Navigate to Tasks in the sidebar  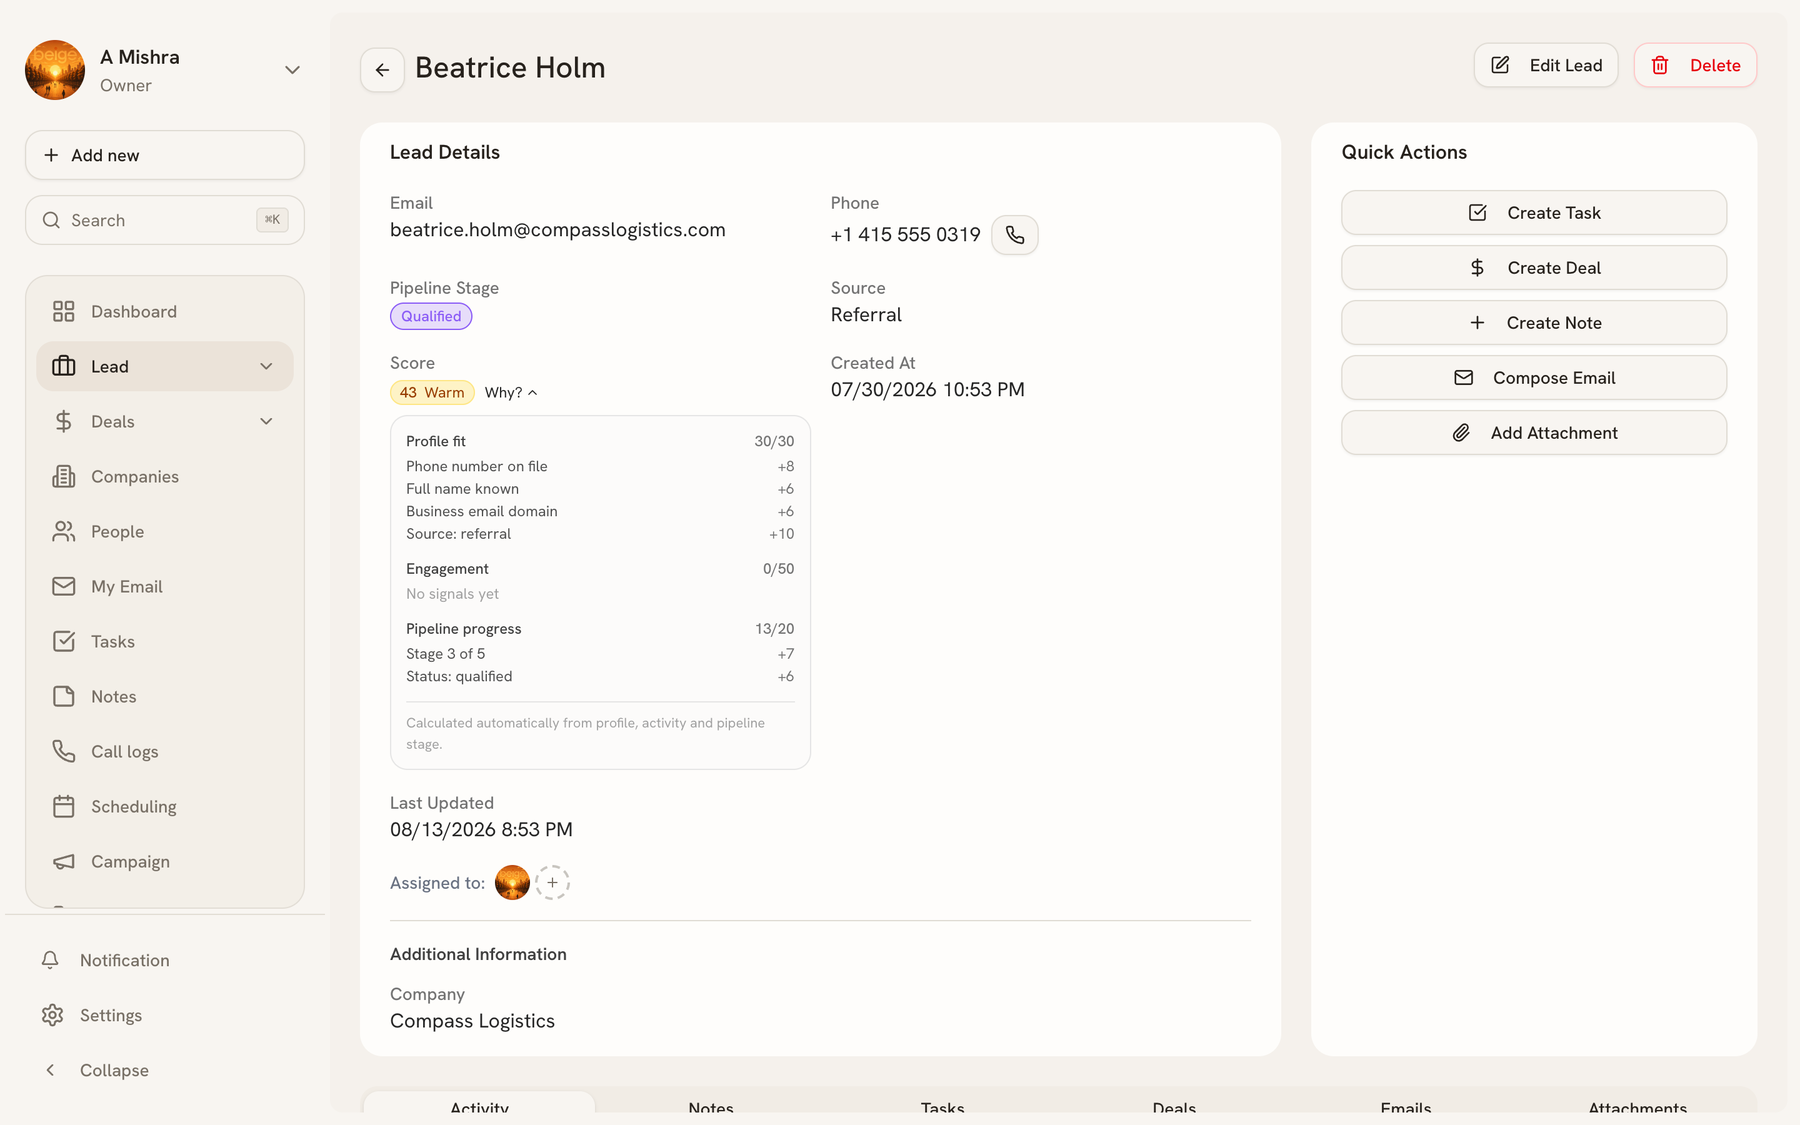165,642
